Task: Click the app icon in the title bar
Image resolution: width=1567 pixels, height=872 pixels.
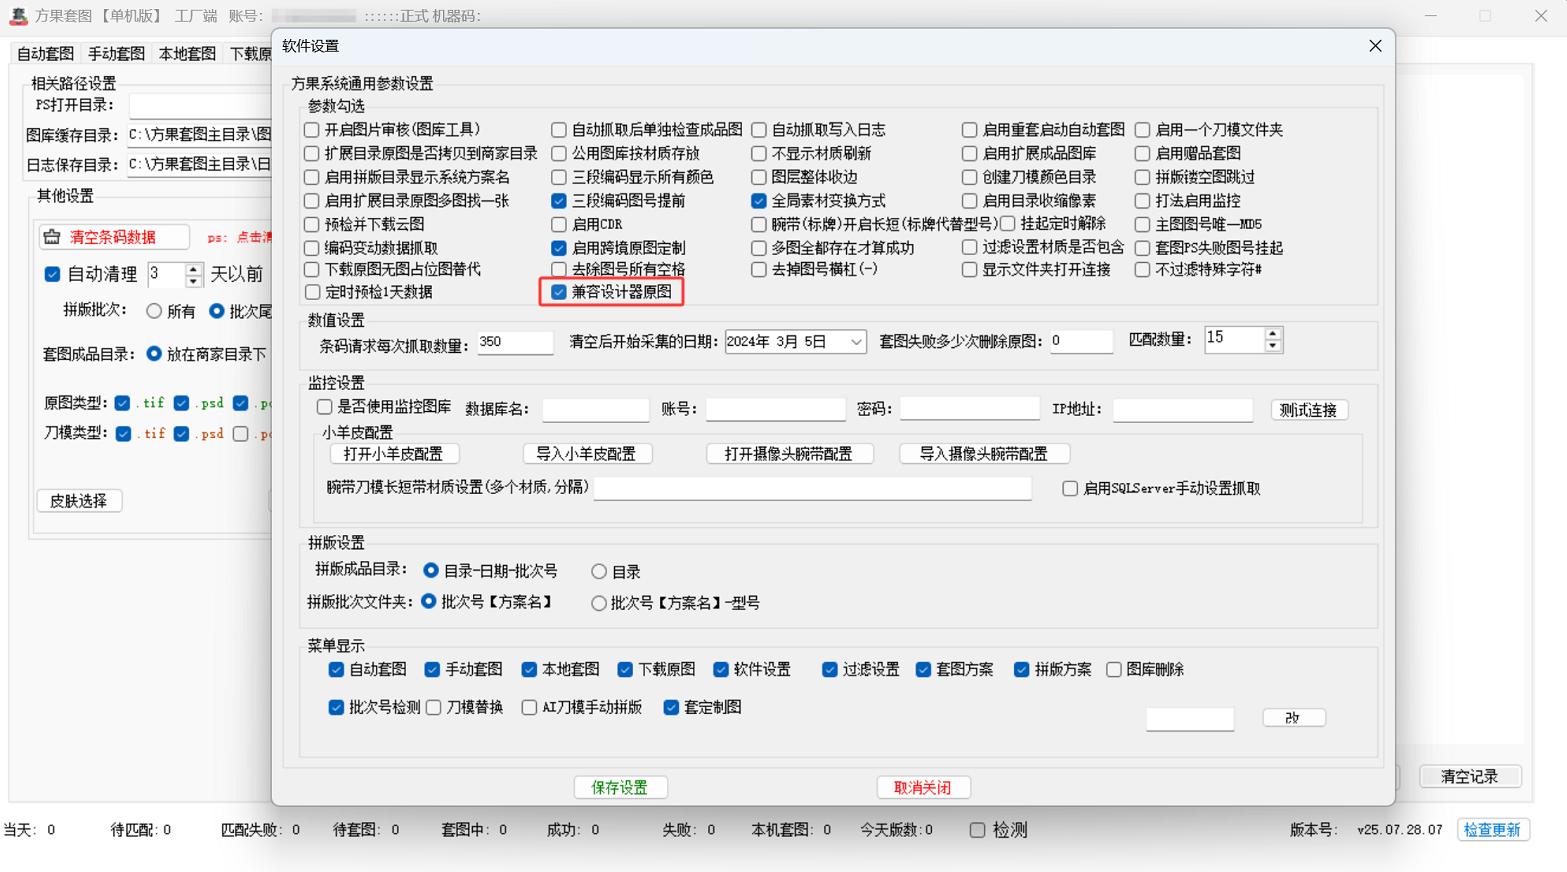Action: [x=18, y=16]
